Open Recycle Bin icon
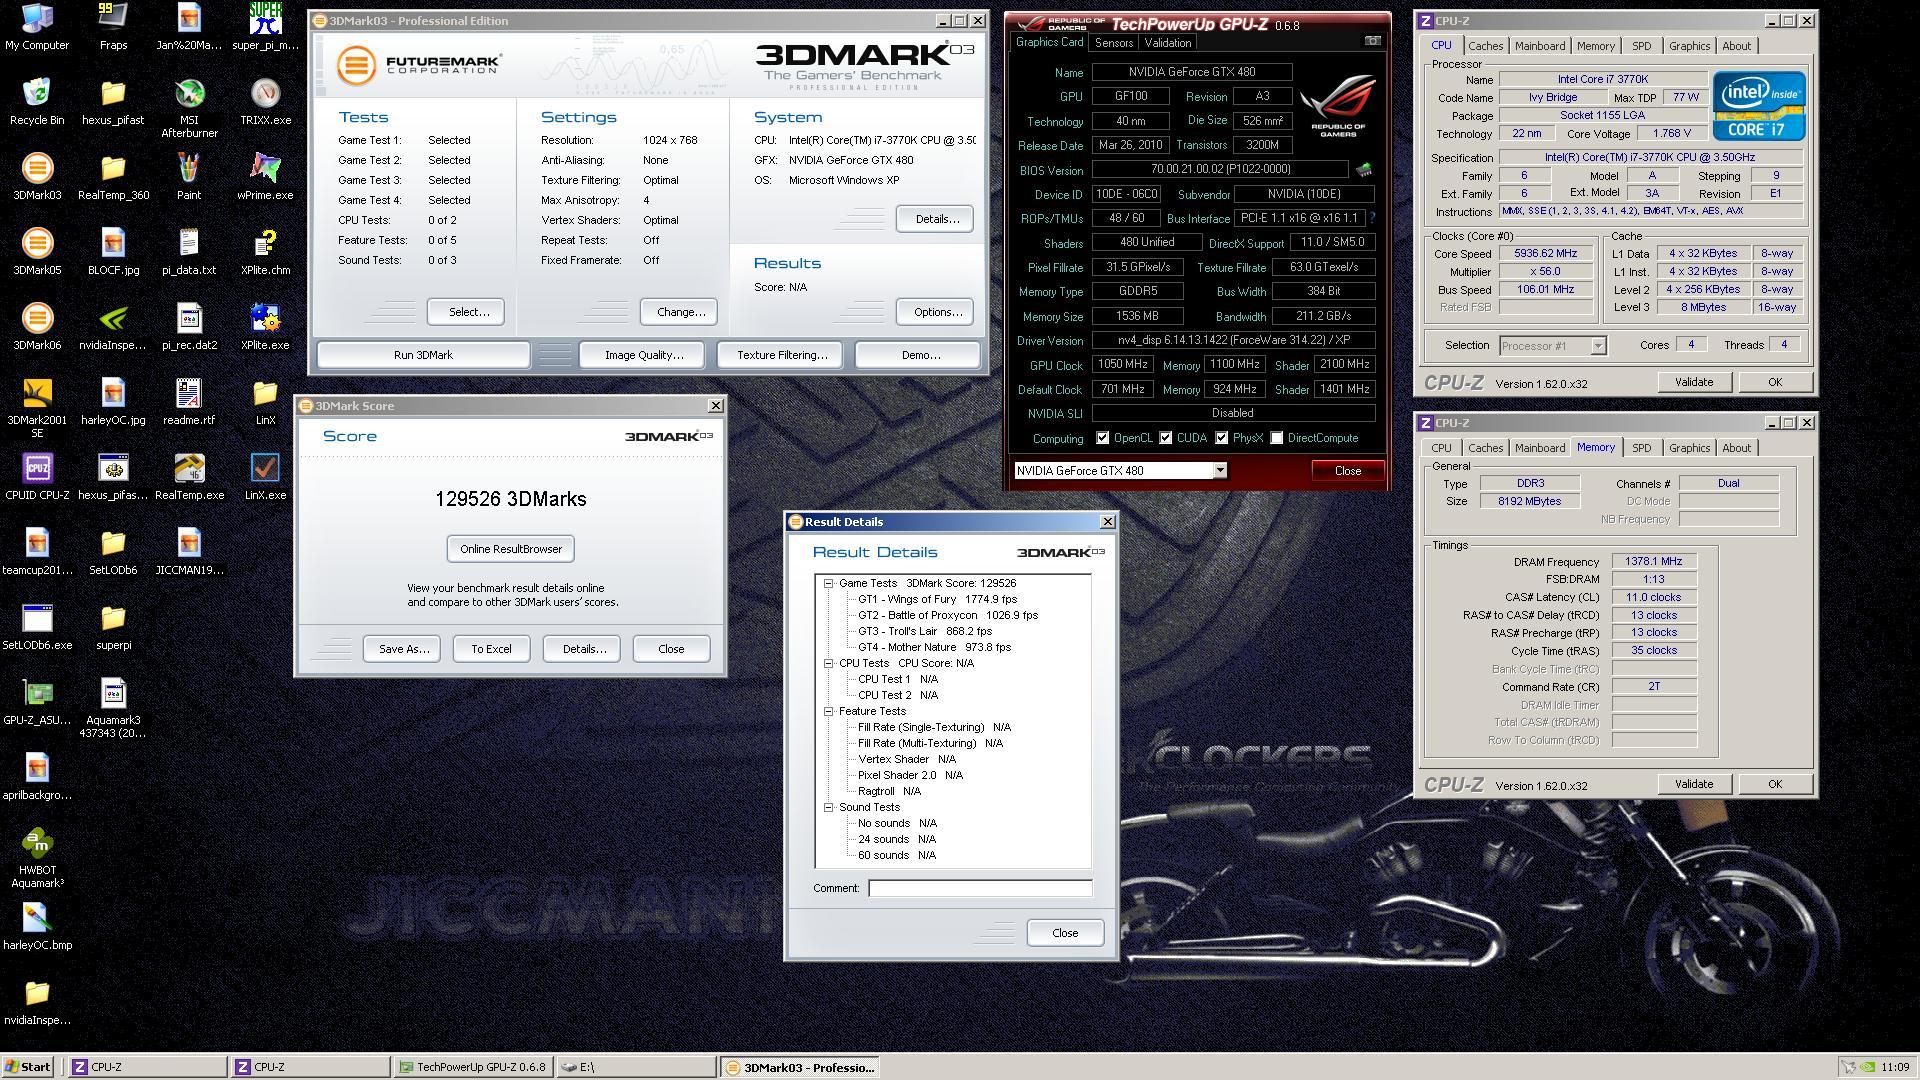 pyautogui.click(x=37, y=102)
